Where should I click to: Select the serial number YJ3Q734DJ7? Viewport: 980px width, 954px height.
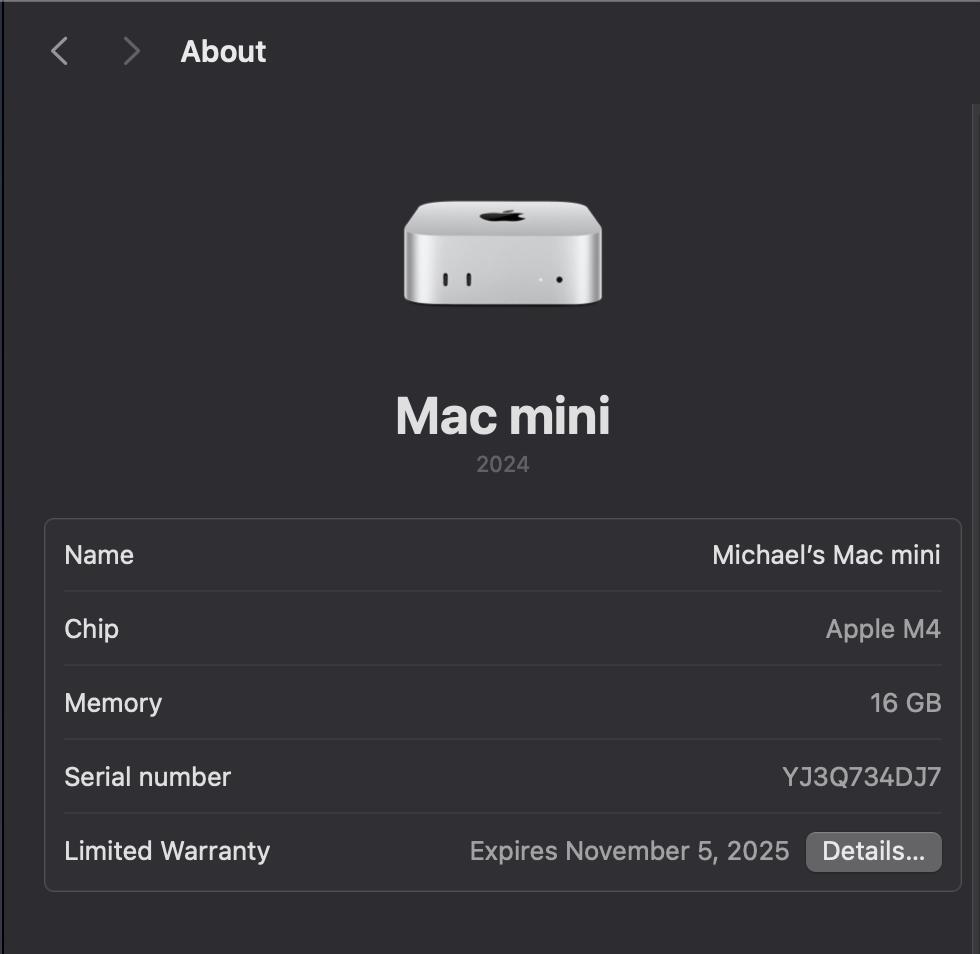click(861, 777)
